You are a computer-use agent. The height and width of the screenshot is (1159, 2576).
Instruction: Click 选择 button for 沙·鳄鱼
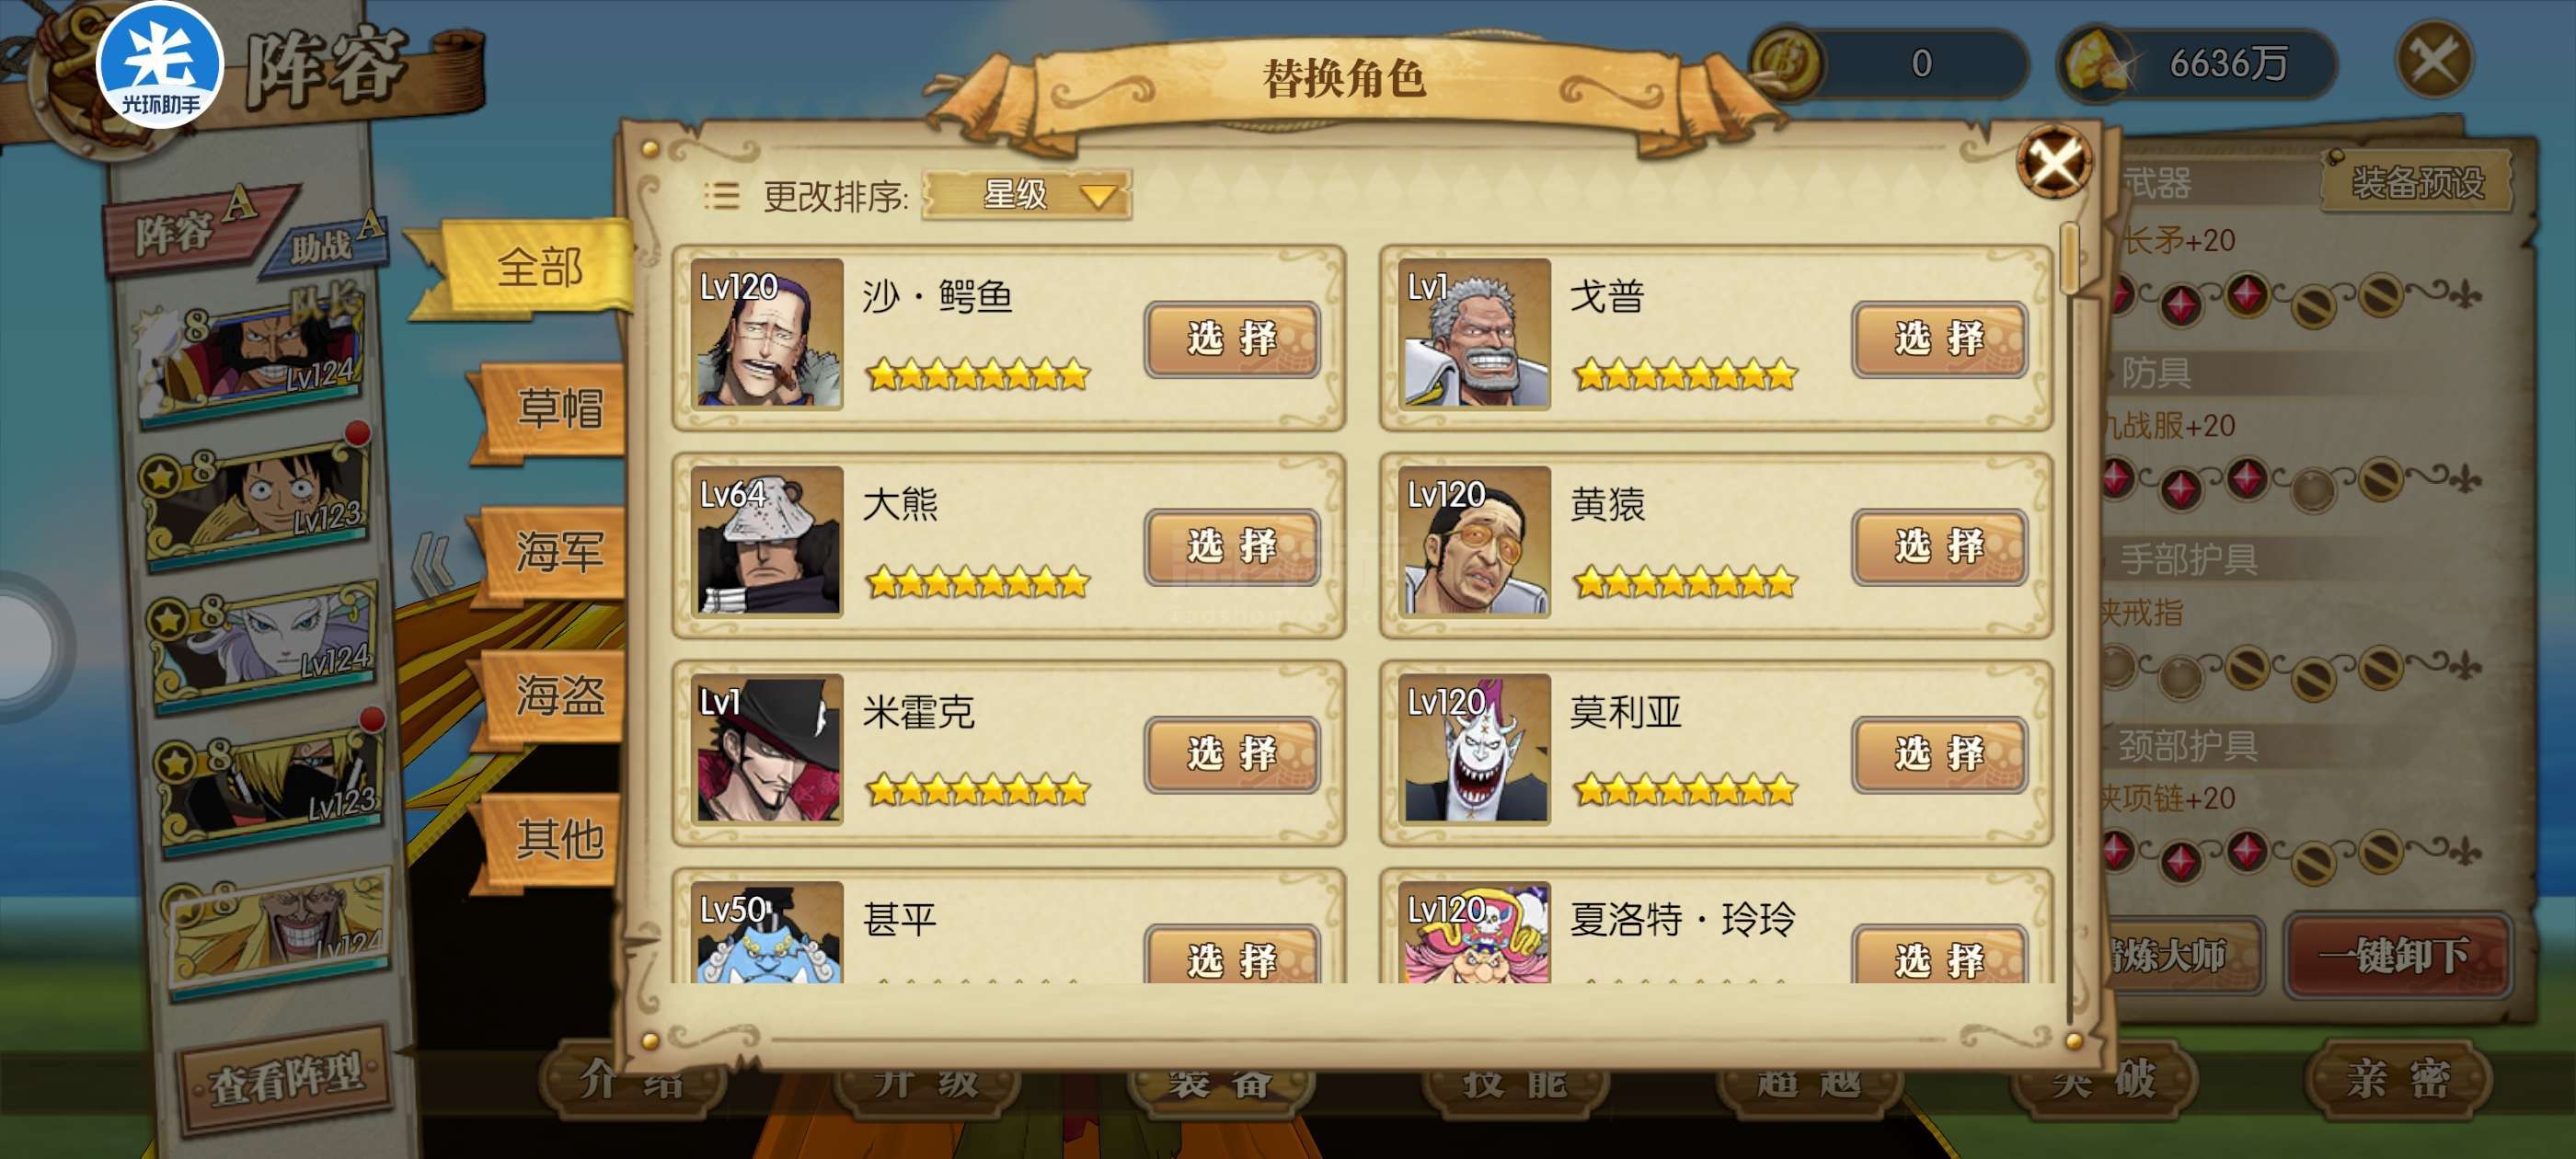pyautogui.click(x=1232, y=339)
